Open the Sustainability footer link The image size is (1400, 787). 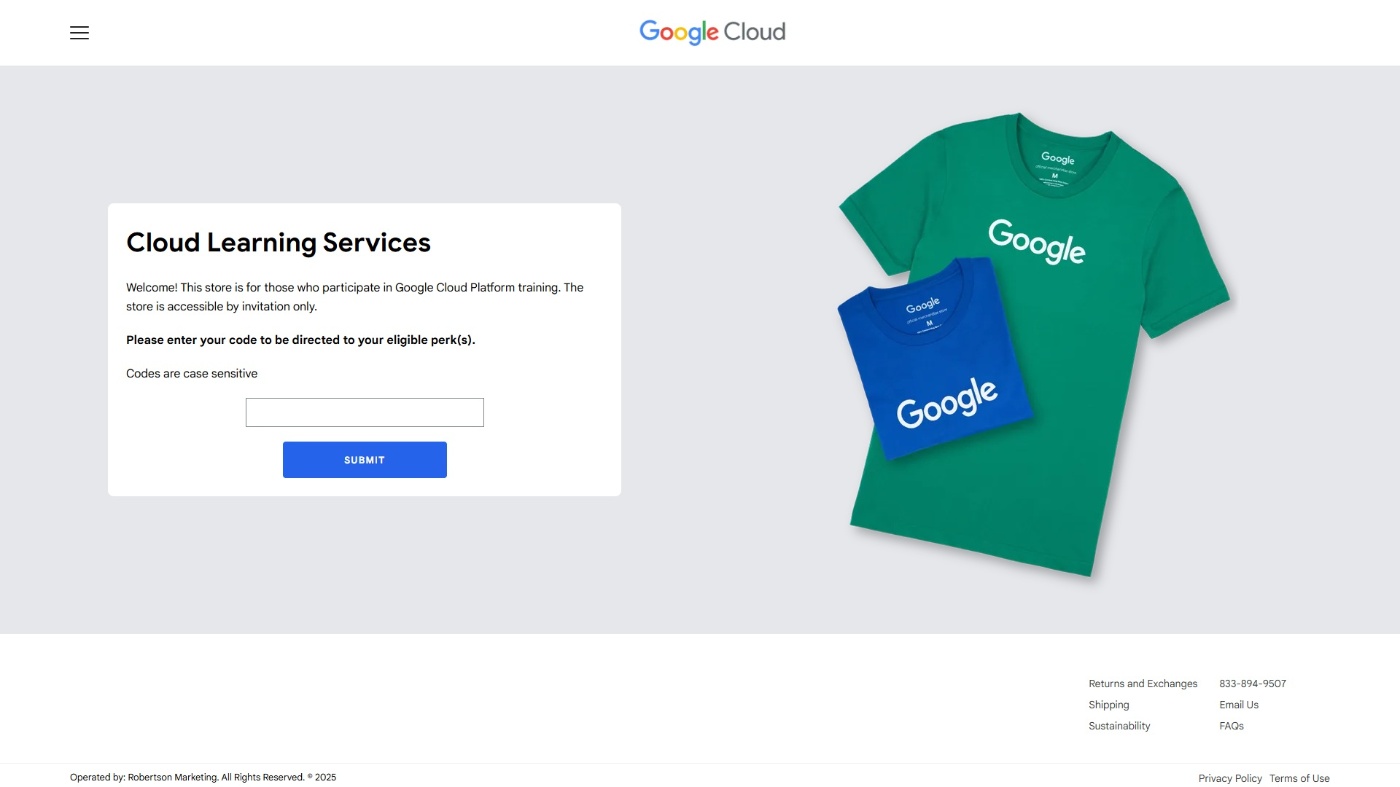click(1119, 726)
